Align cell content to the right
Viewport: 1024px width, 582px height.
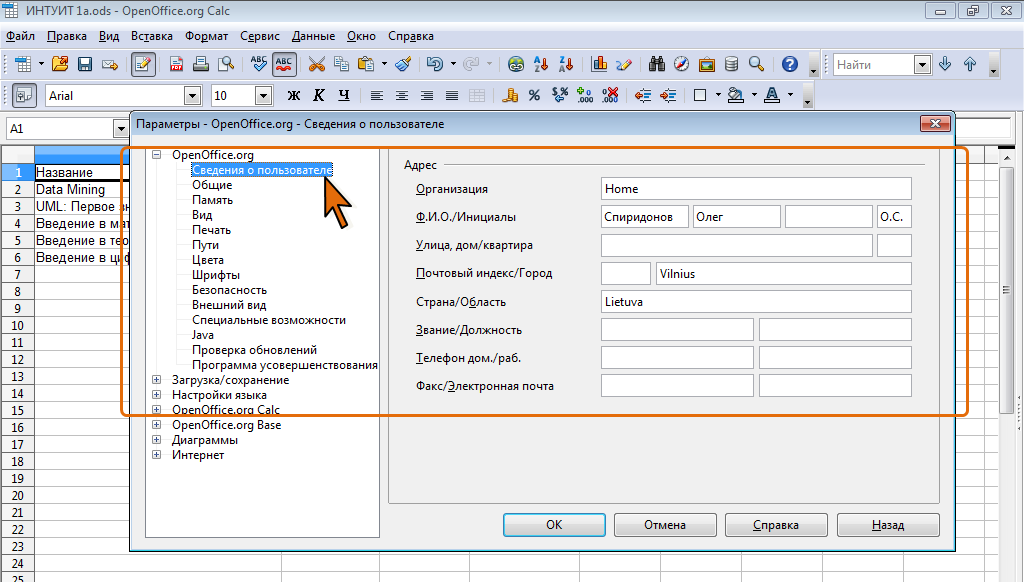[x=426, y=95]
